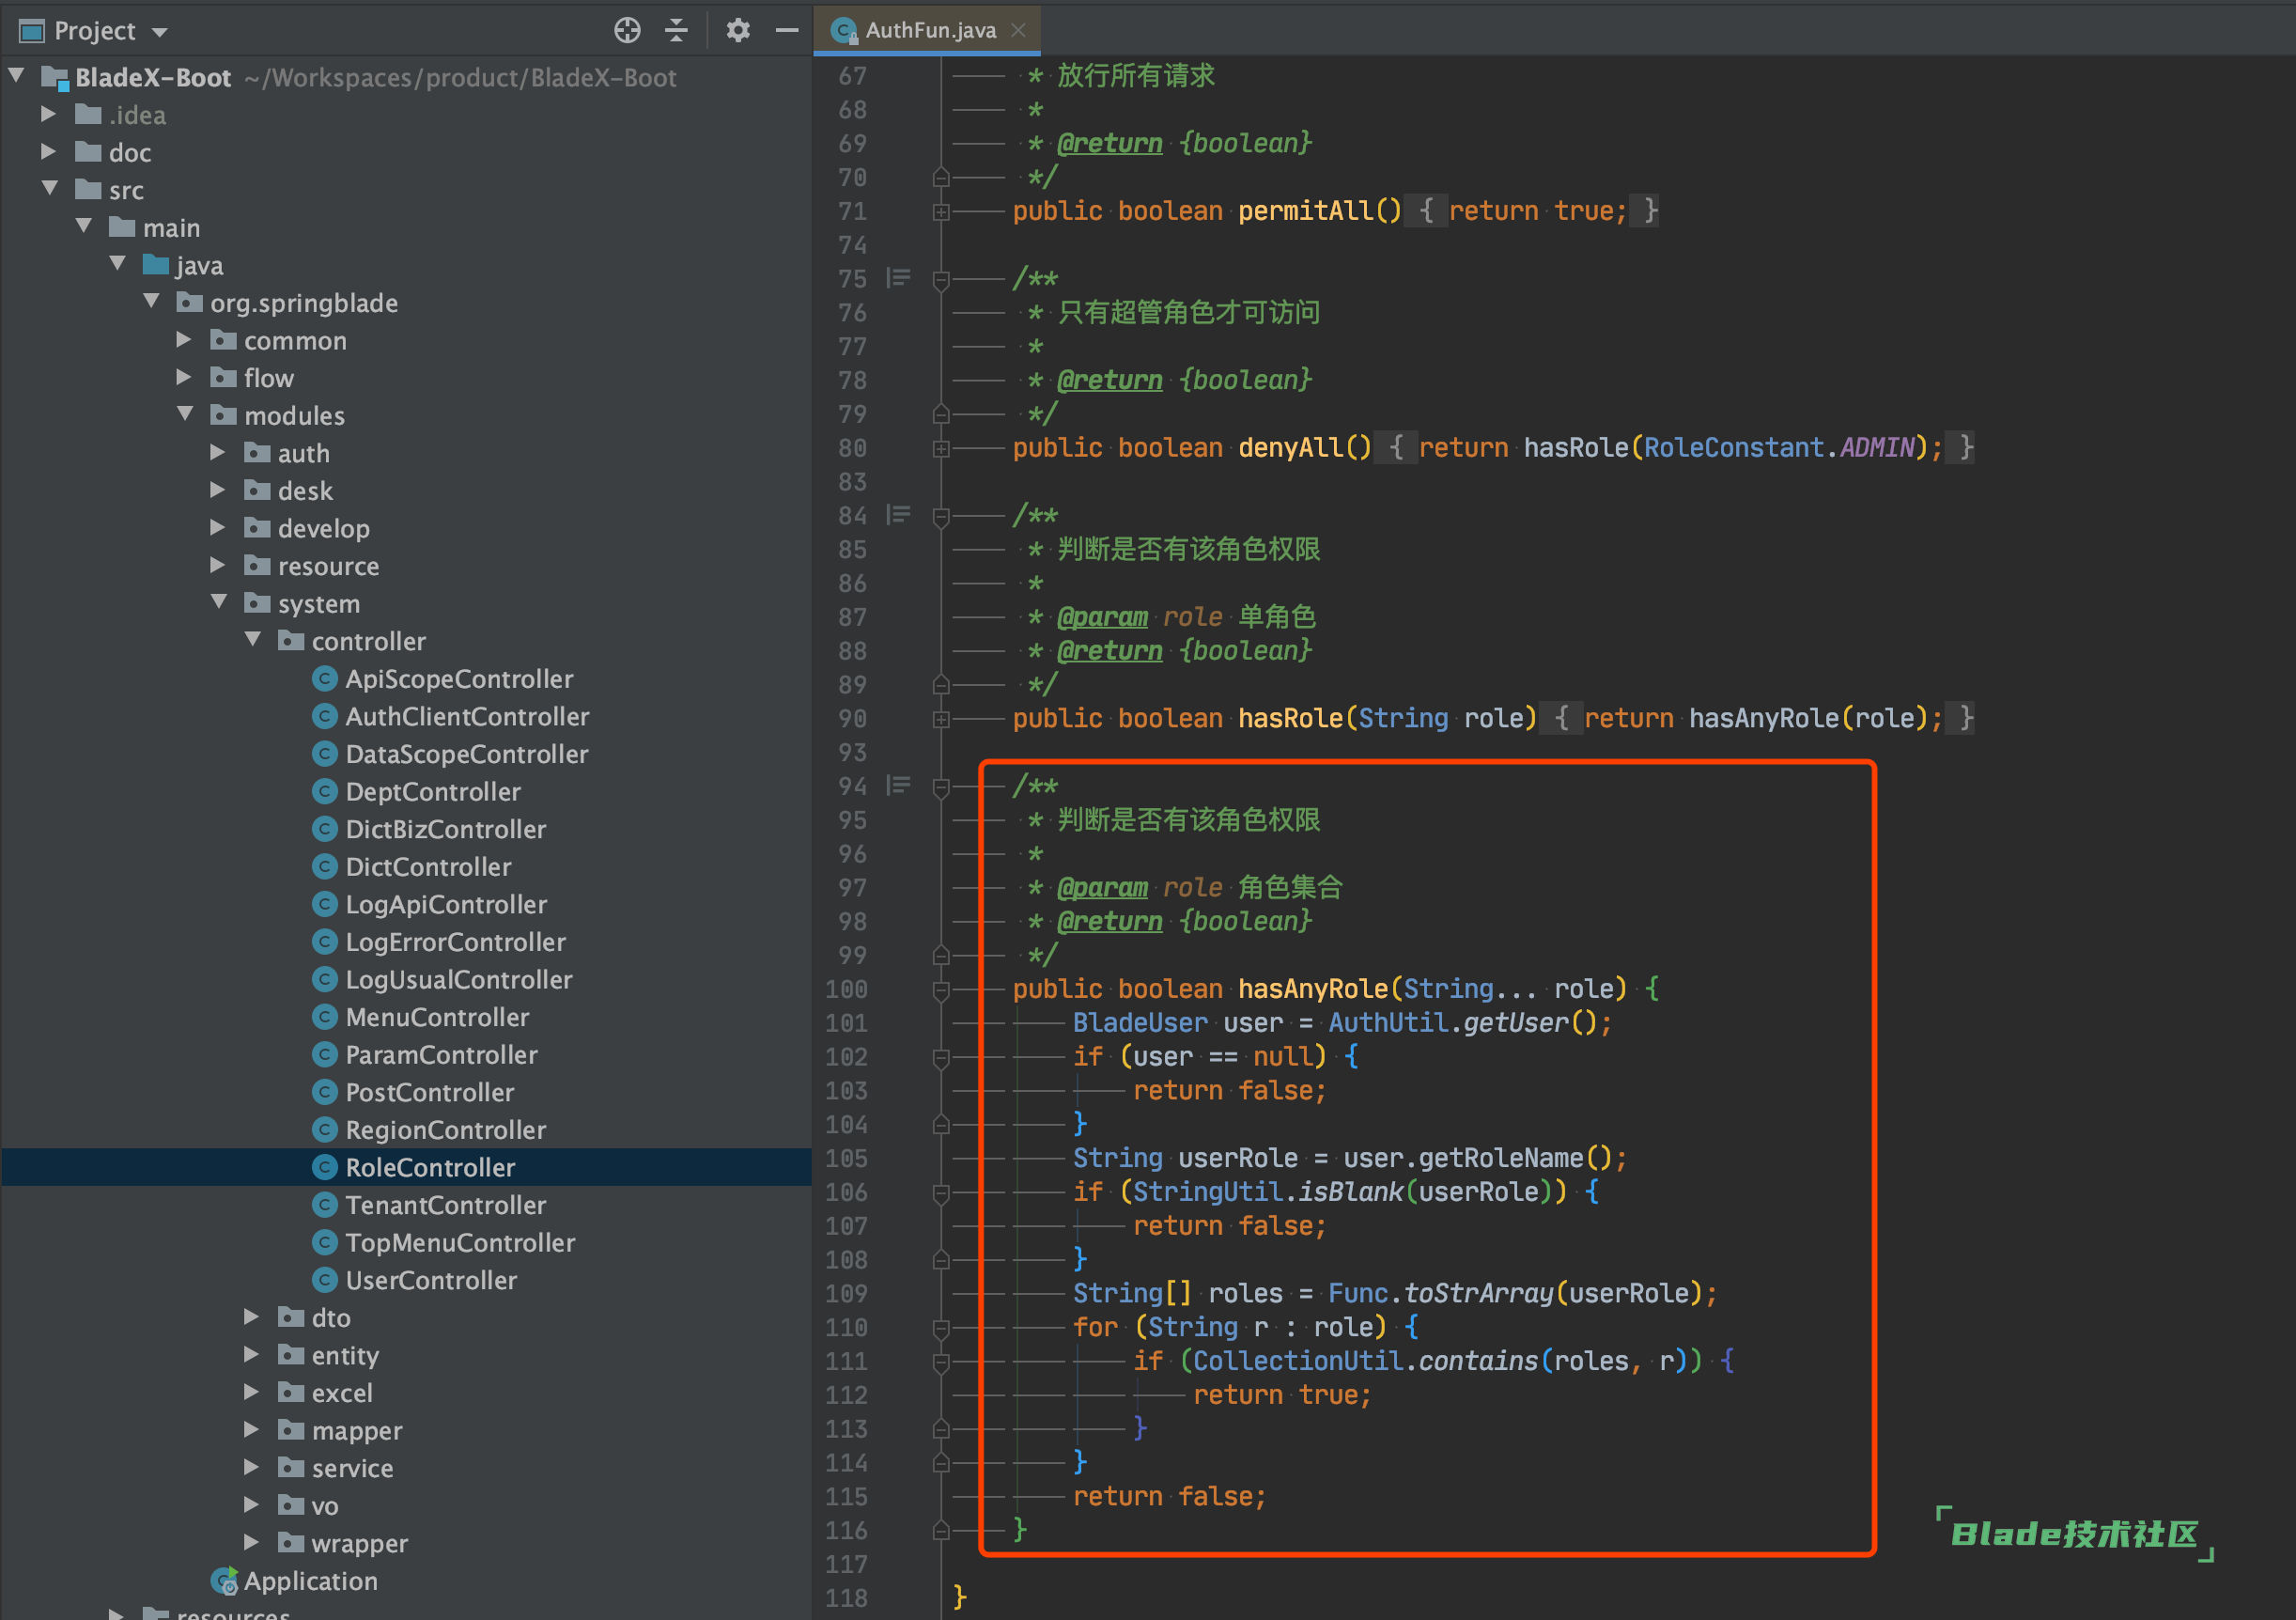Image resolution: width=2296 pixels, height=1620 pixels.
Task: Click the LogErrorController class icon
Action: point(324,942)
